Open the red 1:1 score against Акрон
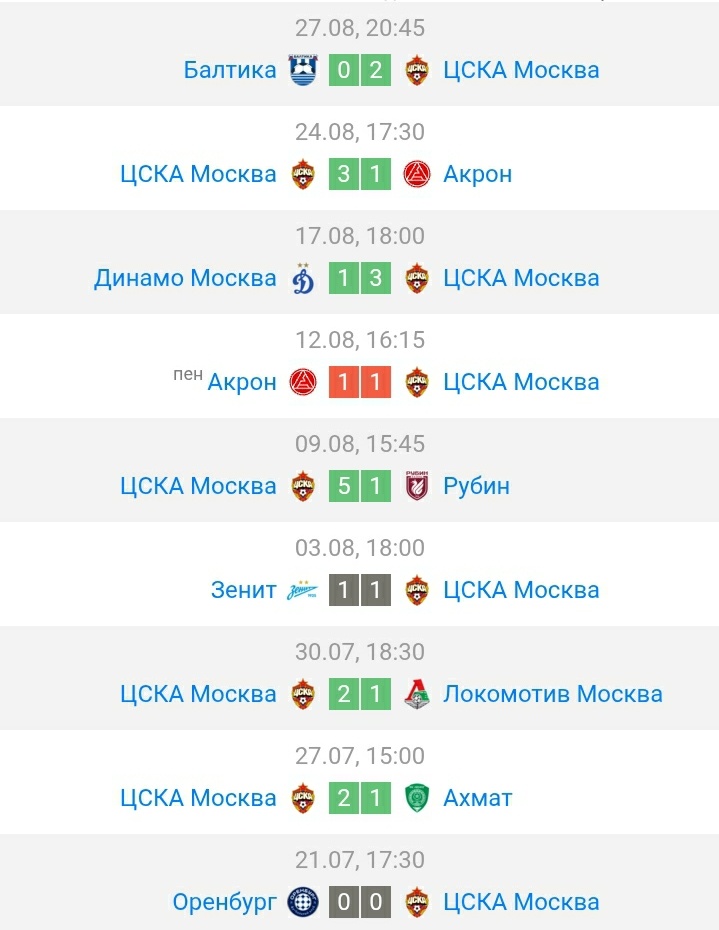 (x=359, y=382)
